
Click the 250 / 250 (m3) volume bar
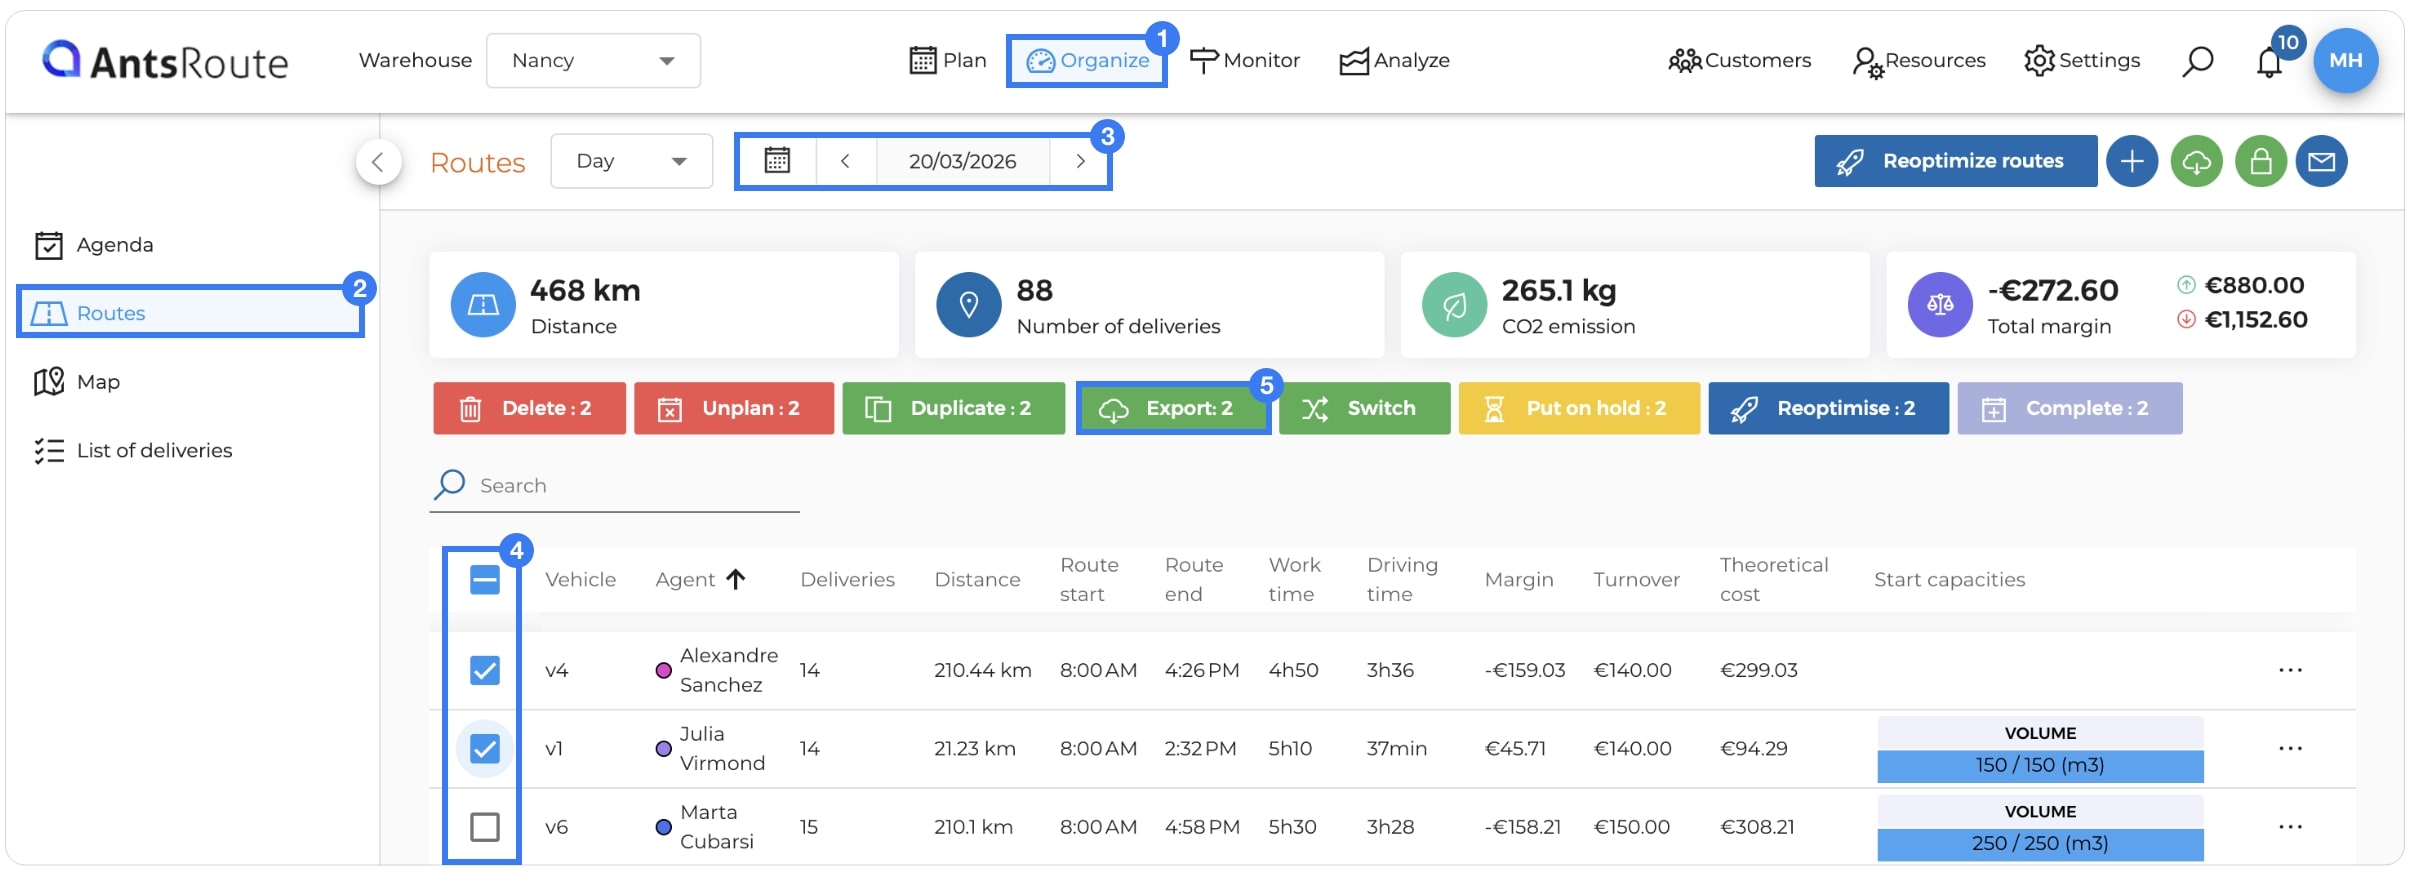[x=2040, y=844]
